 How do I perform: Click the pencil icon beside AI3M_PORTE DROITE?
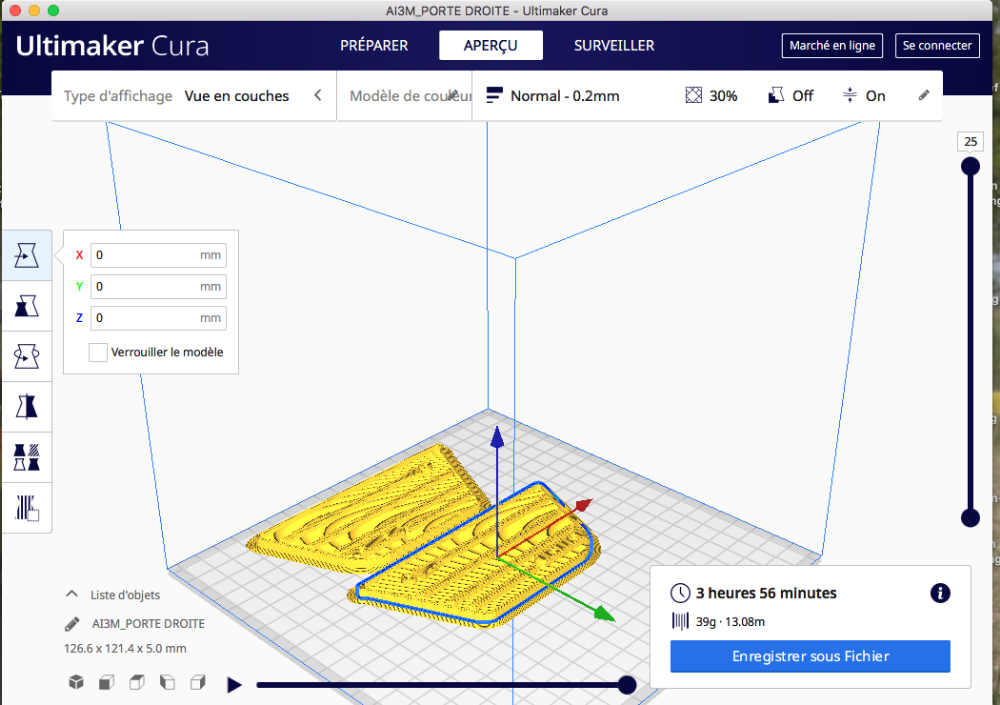point(72,623)
